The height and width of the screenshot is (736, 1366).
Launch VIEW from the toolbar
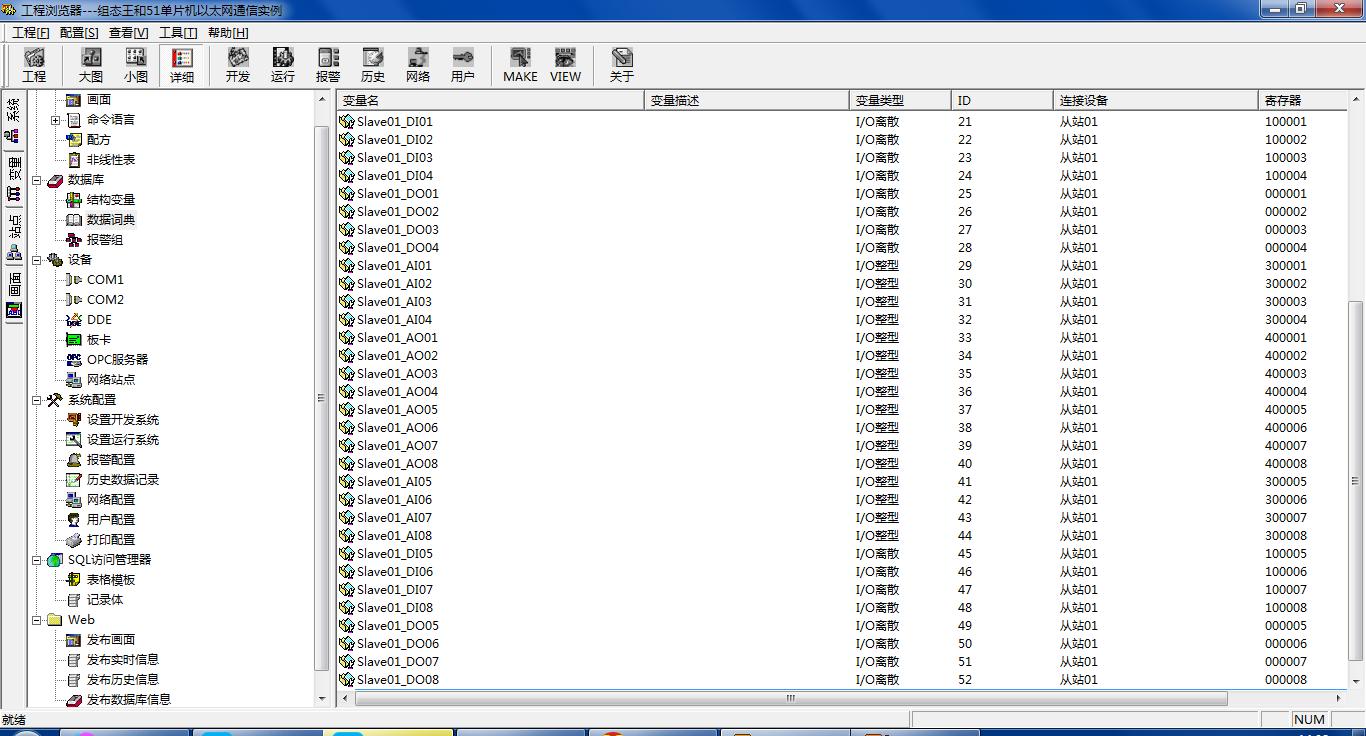(565, 65)
